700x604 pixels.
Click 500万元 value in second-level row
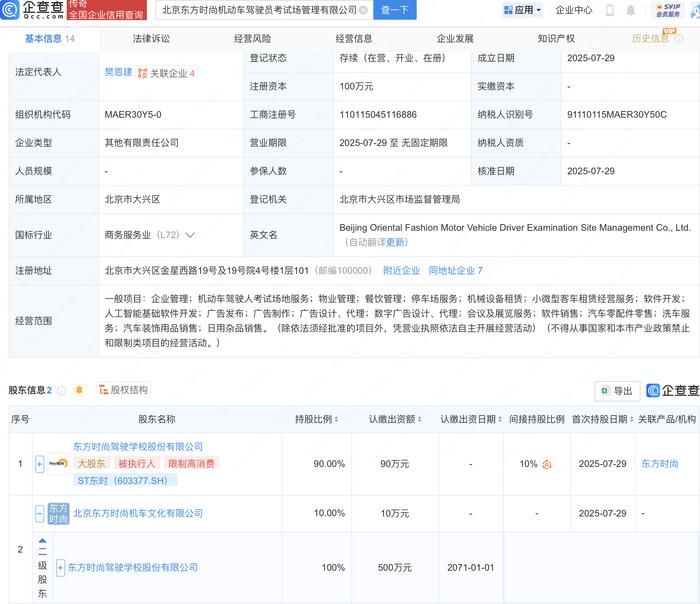pyautogui.click(x=395, y=568)
